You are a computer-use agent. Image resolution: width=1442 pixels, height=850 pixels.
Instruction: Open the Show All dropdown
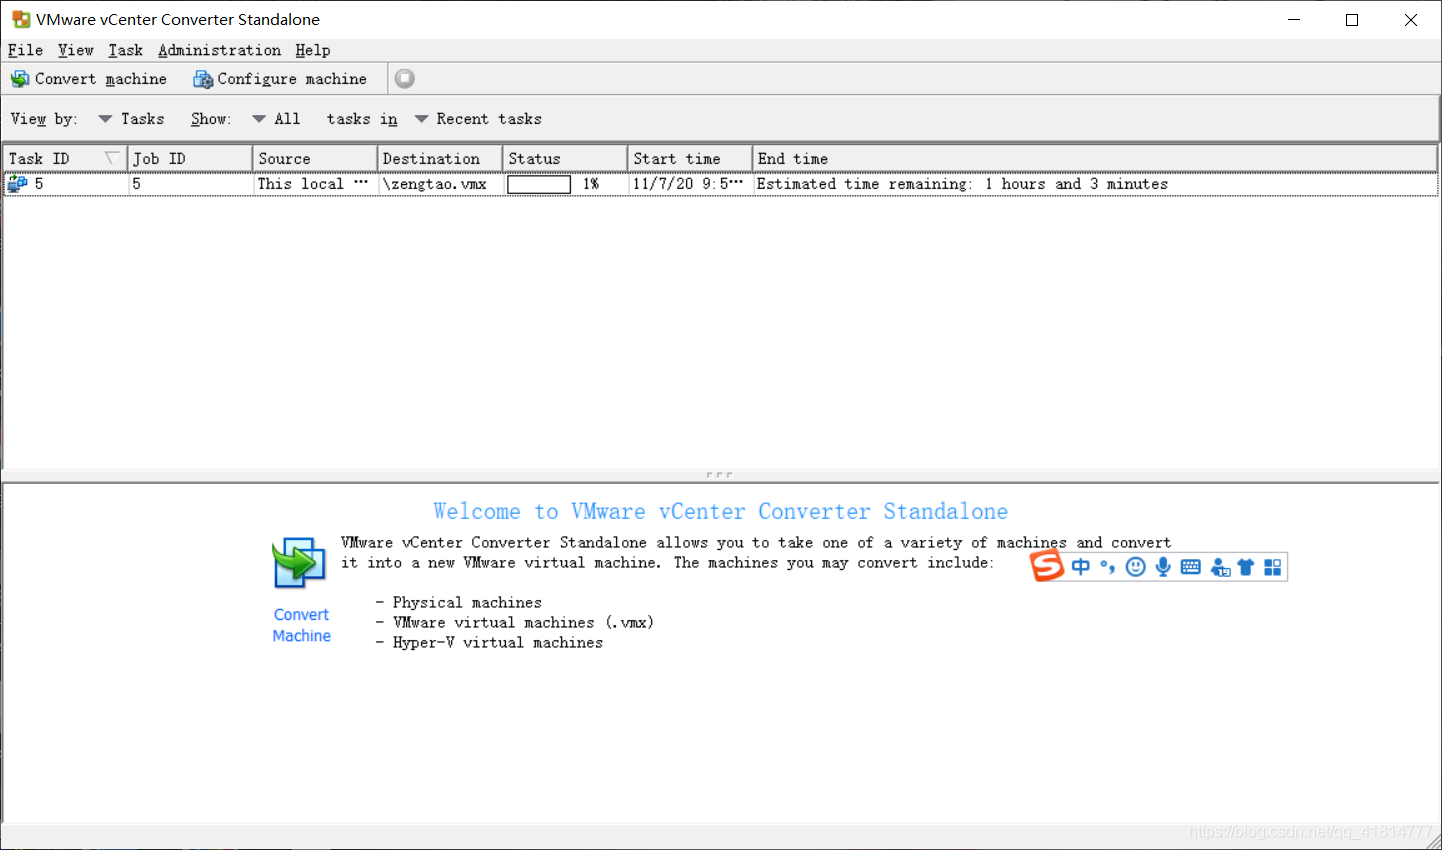(x=276, y=119)
